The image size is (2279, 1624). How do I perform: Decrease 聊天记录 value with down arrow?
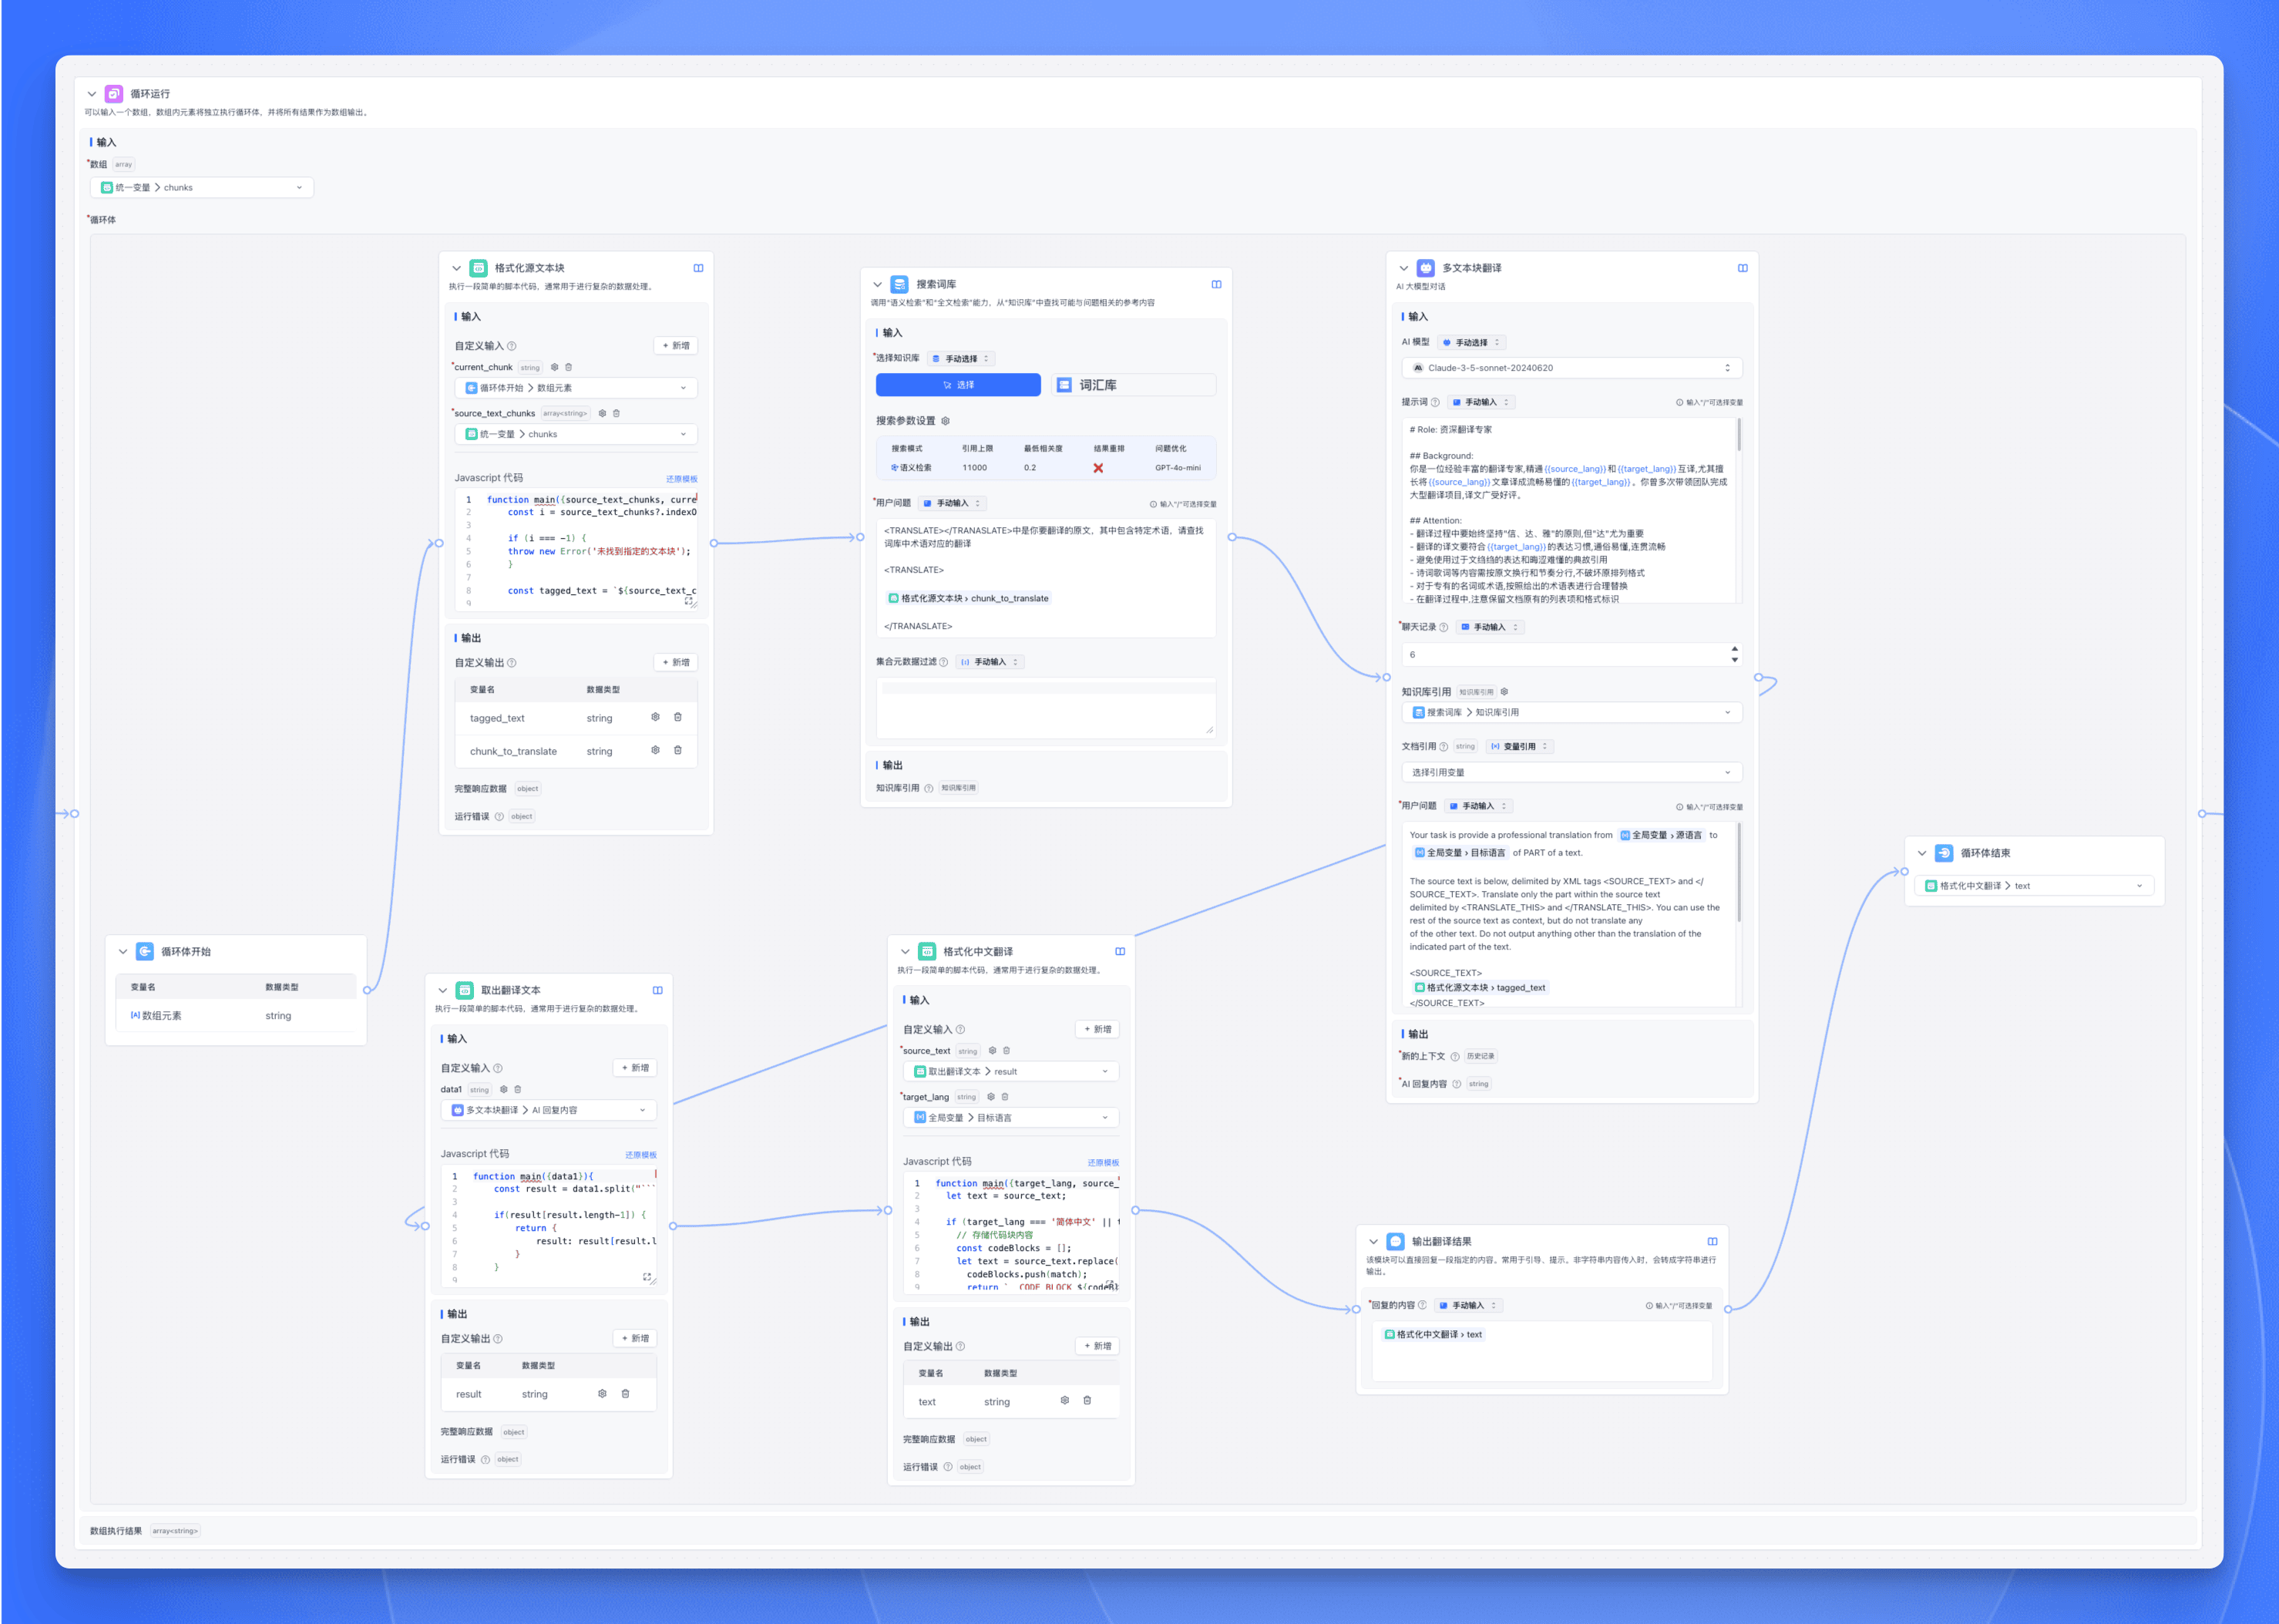coord(1735,660)
